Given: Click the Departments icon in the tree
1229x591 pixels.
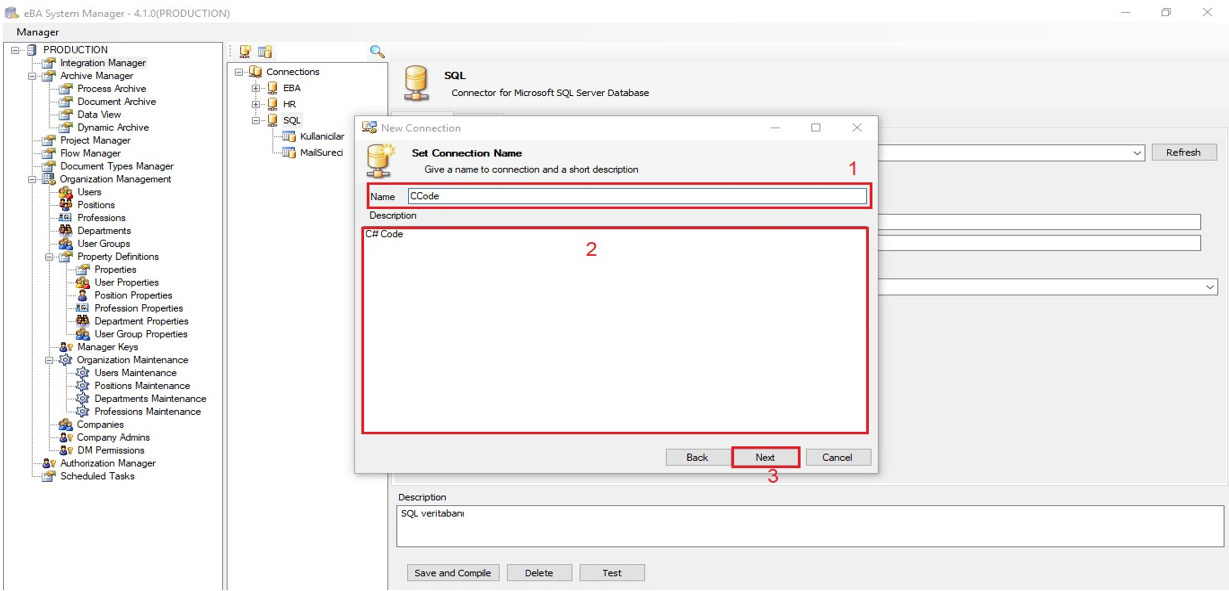Looking at the screenshot, I should pos(65,231).
